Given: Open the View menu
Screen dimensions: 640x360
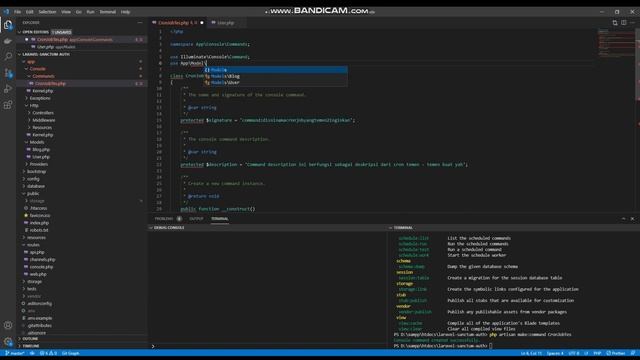Looking at the screenshot, I should (66, 12).
